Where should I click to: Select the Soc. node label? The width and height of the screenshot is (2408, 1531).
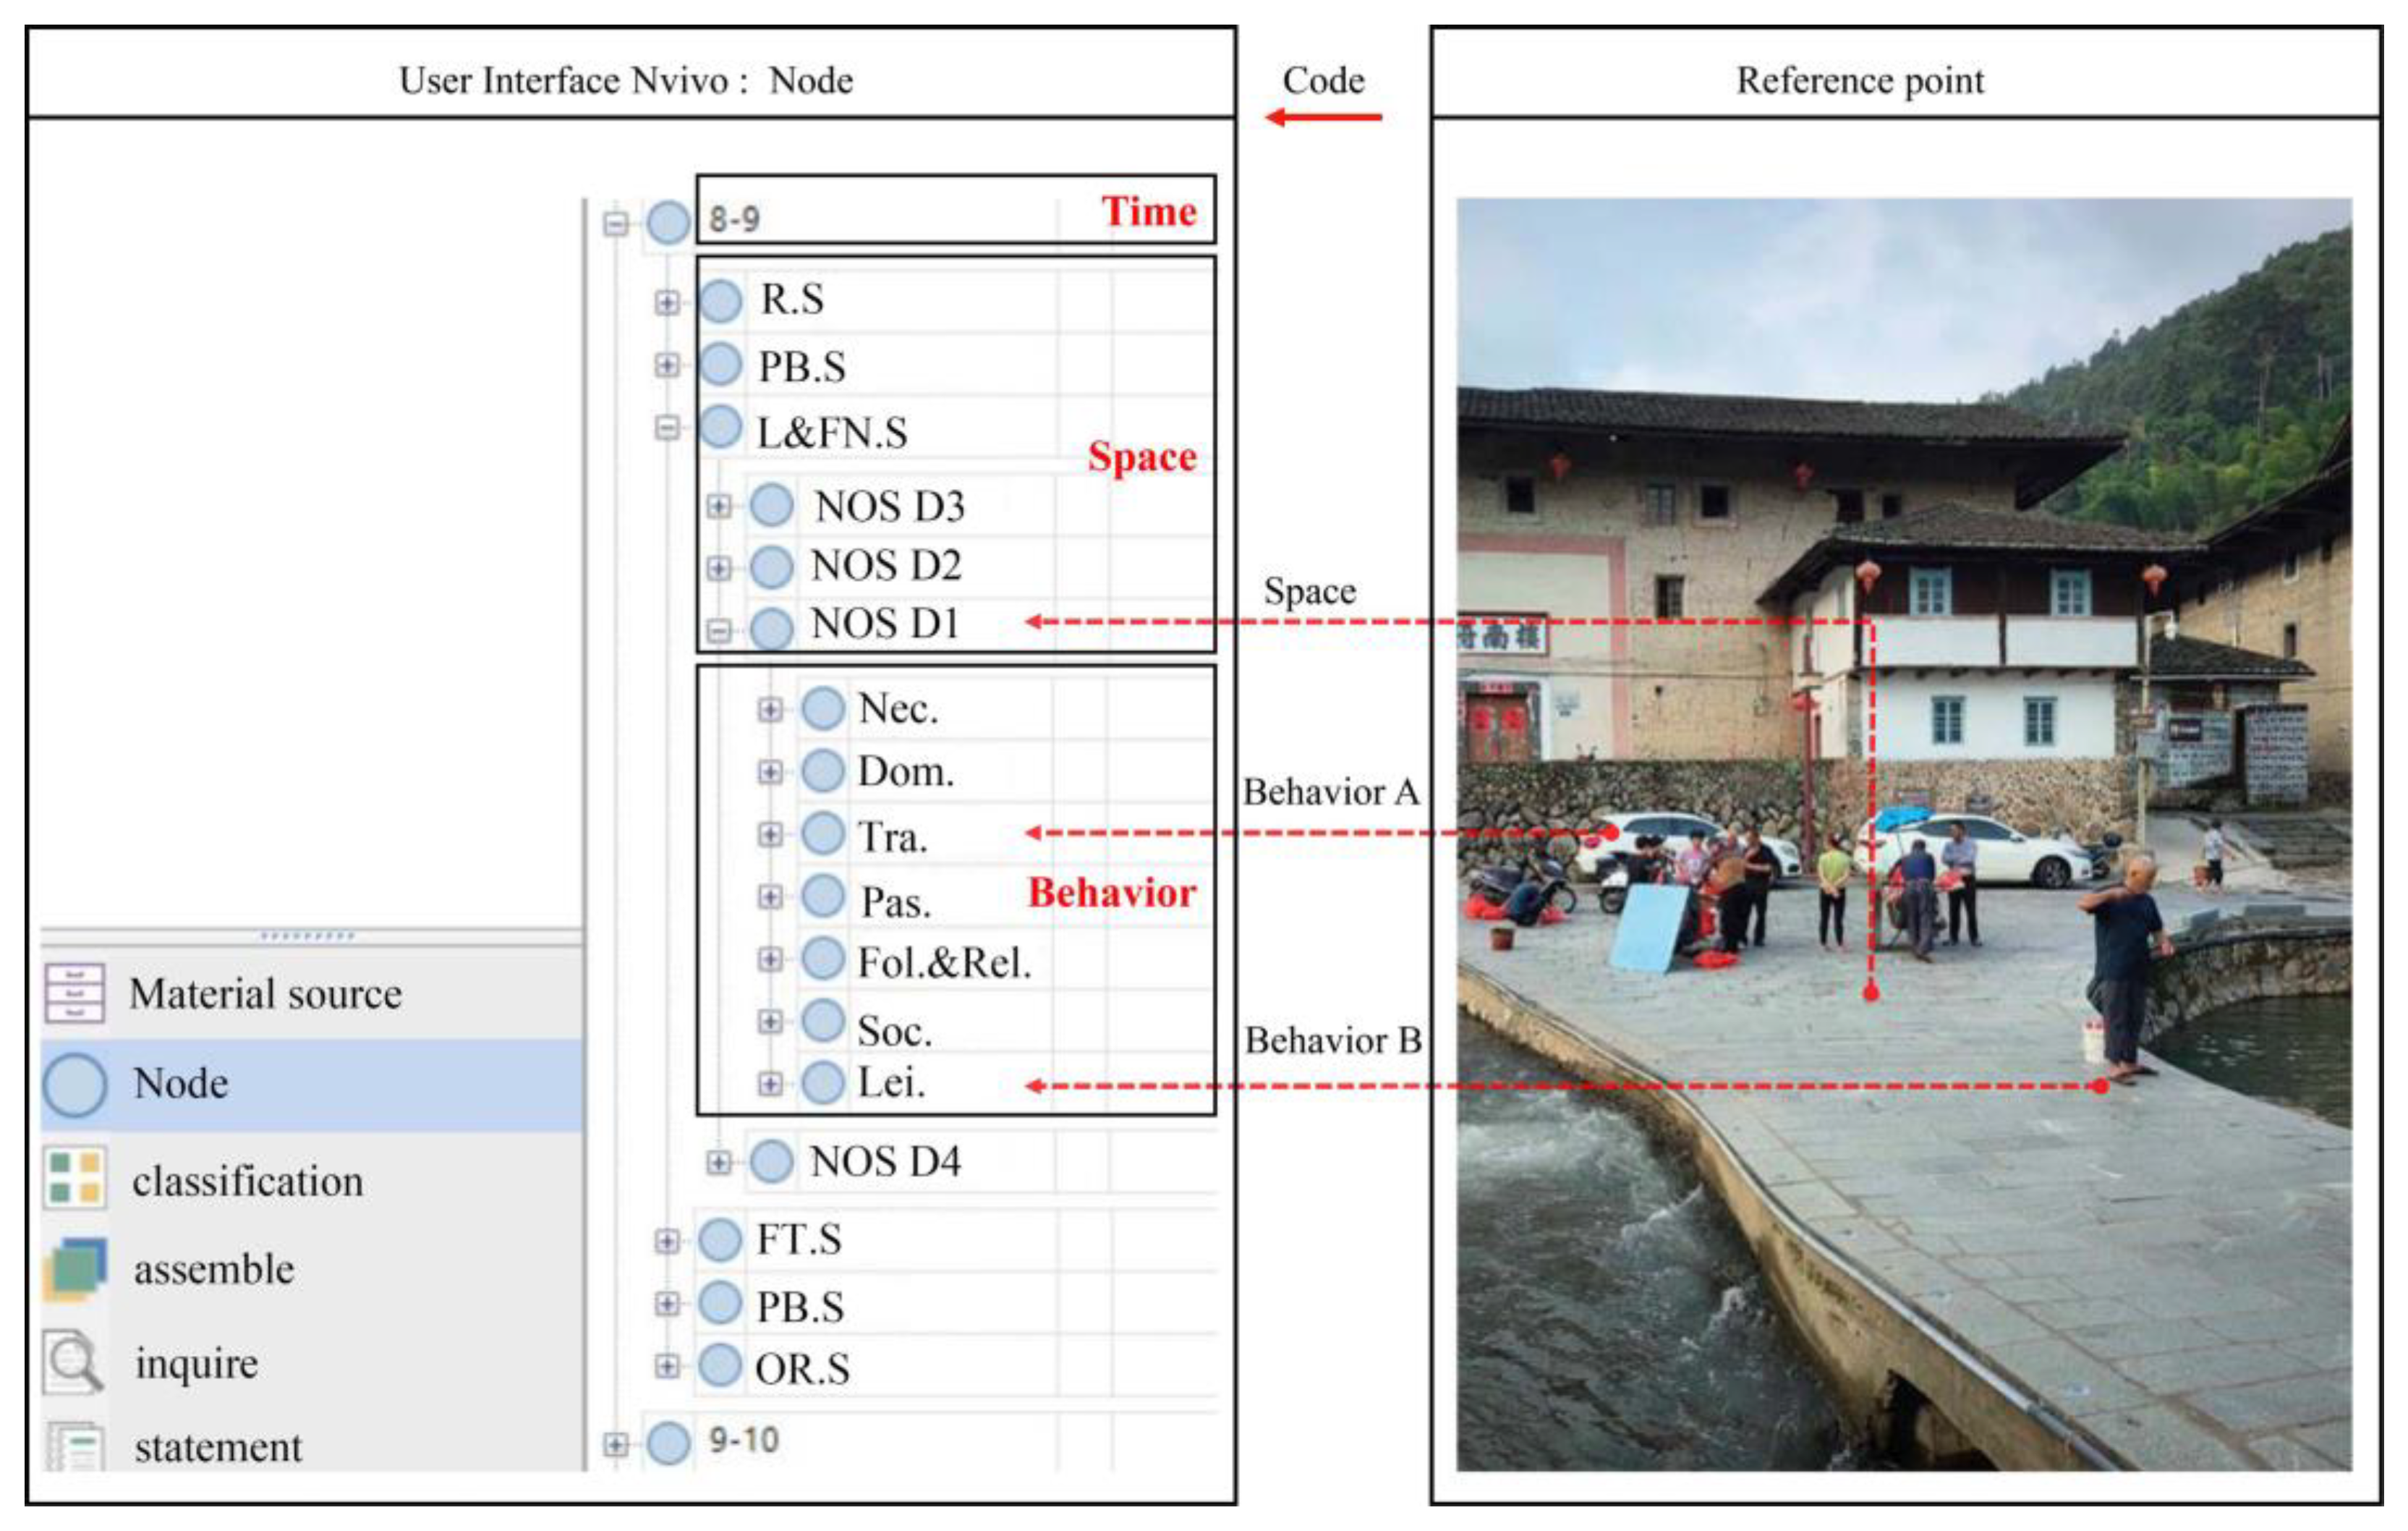(894, 1030)
